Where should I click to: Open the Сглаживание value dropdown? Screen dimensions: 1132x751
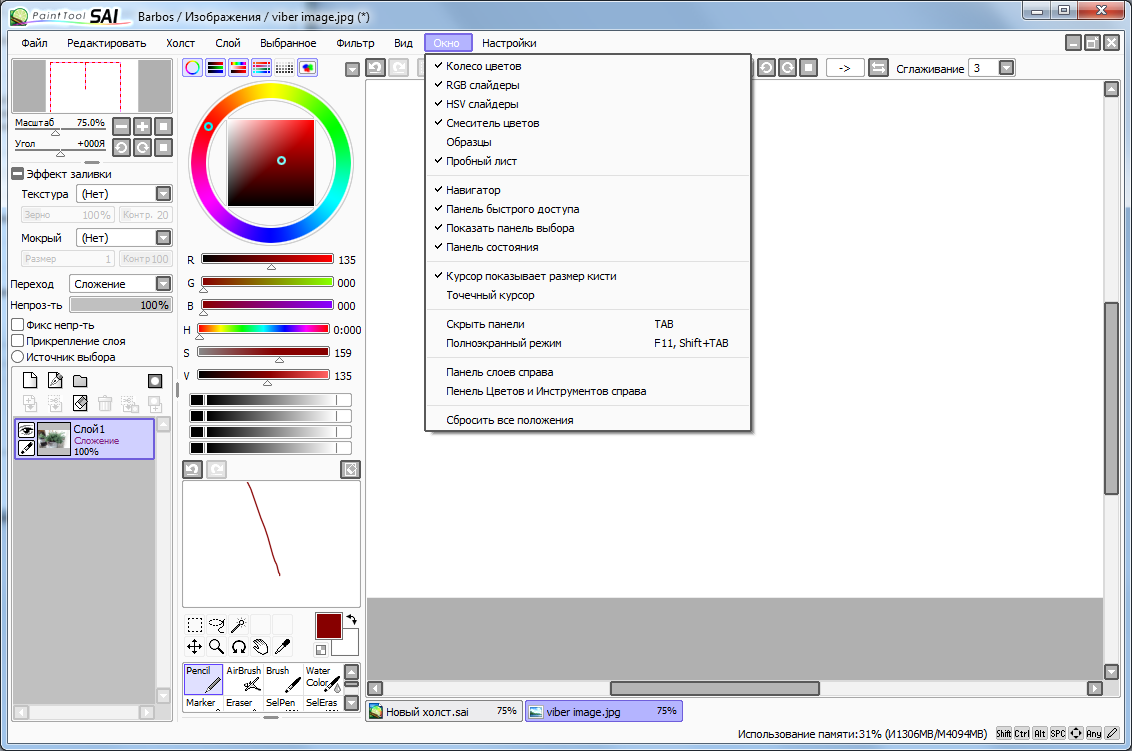1006,68
